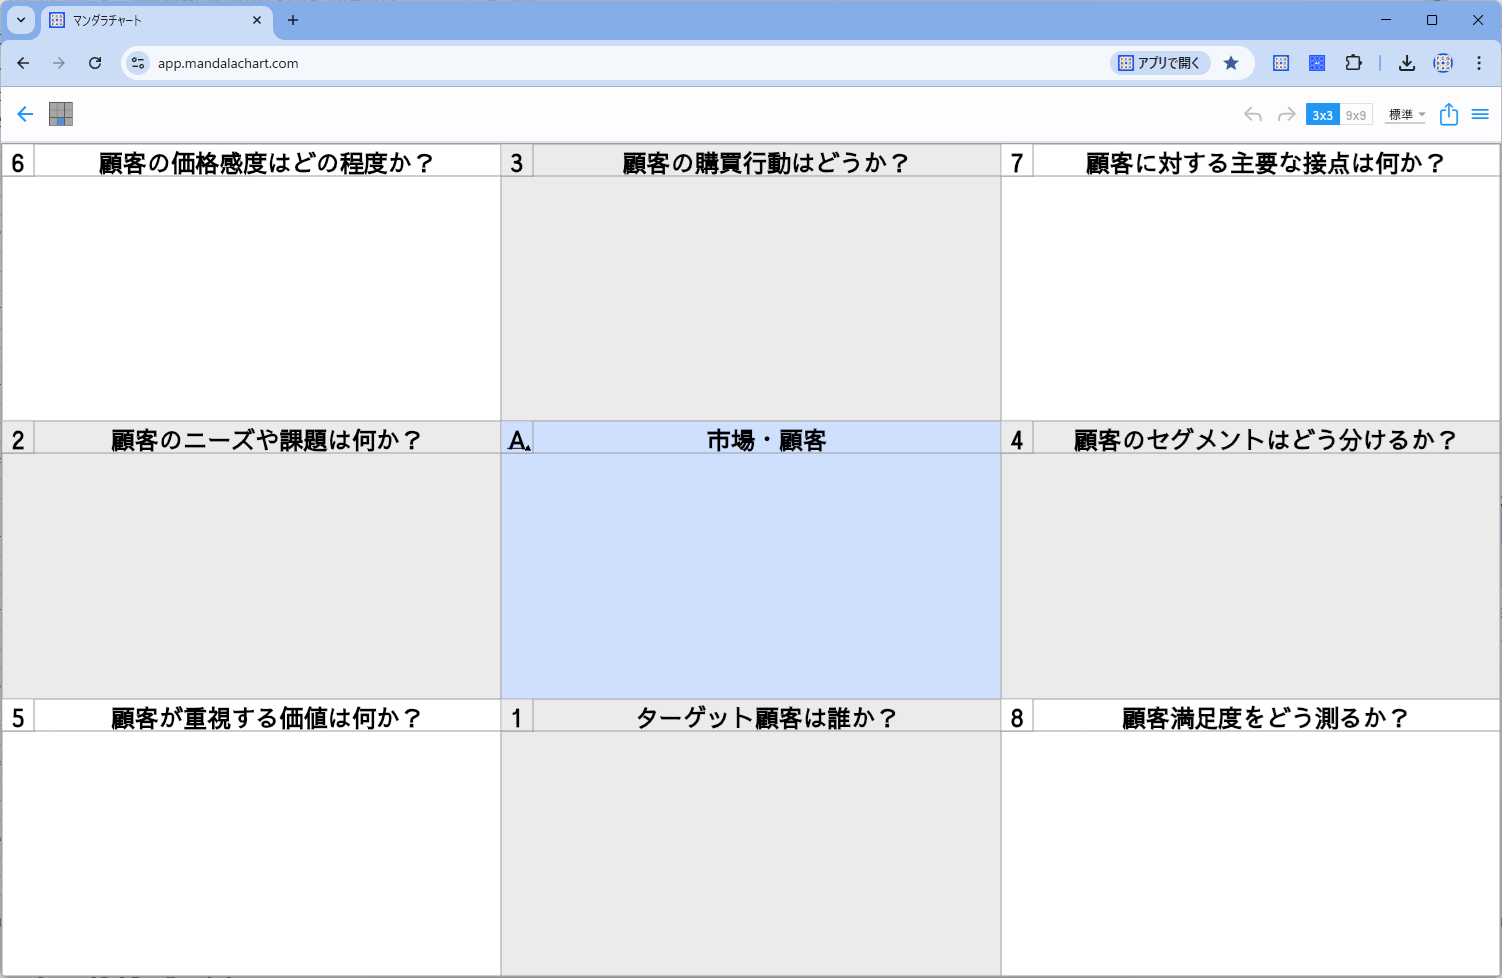This screenshot has width=1502, height=978.
Task: Click the アプリで開く button
Action: (1160, 63)
